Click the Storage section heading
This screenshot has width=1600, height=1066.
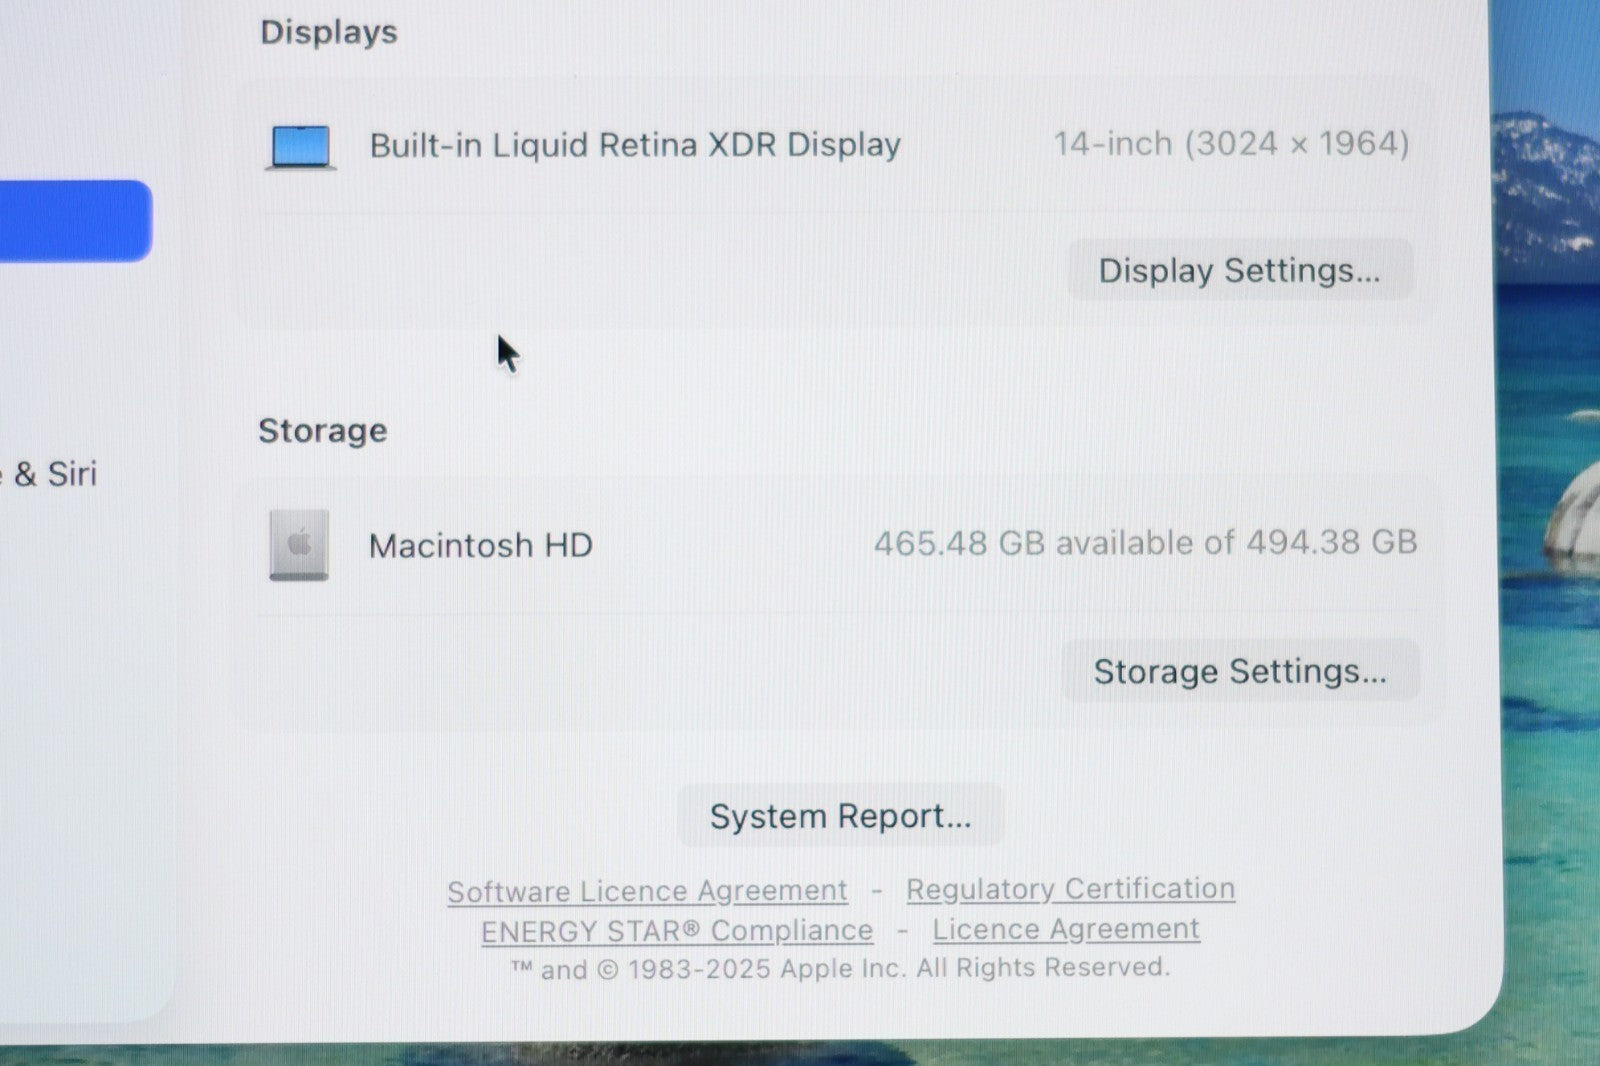(322, 431)
